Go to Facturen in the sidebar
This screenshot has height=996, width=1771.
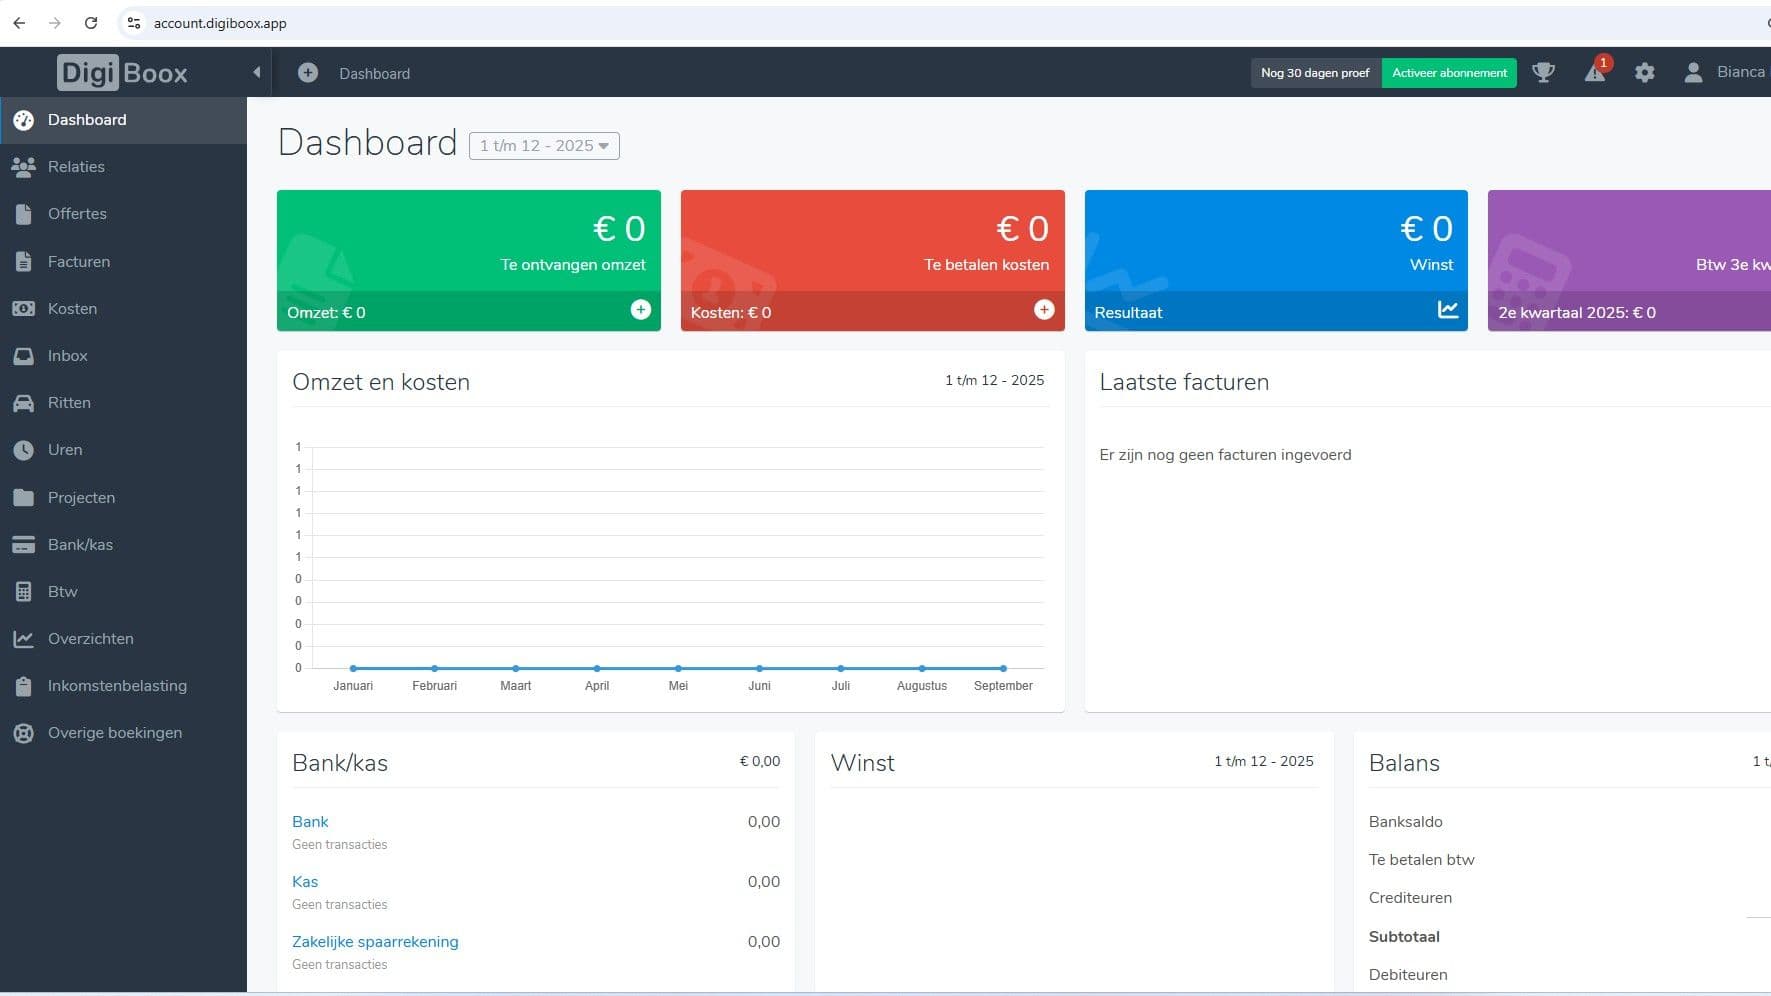point(79,262)
